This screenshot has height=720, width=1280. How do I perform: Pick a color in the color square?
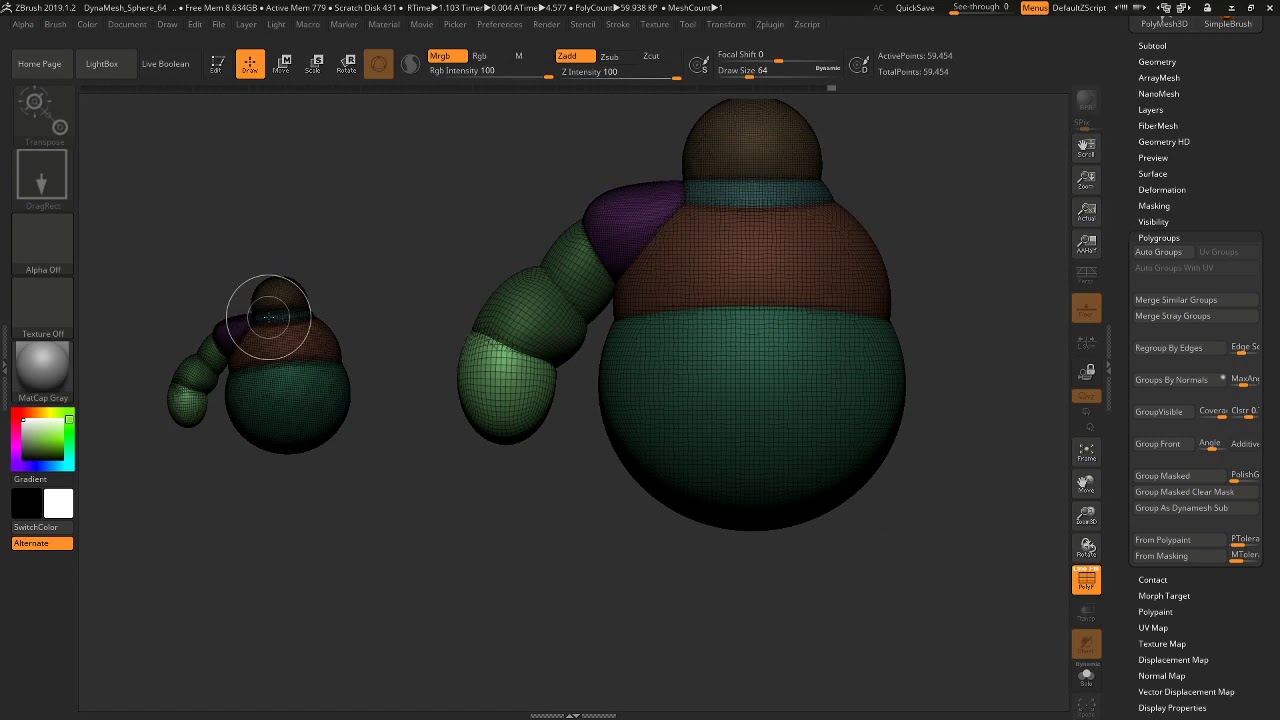coord(43,441)
